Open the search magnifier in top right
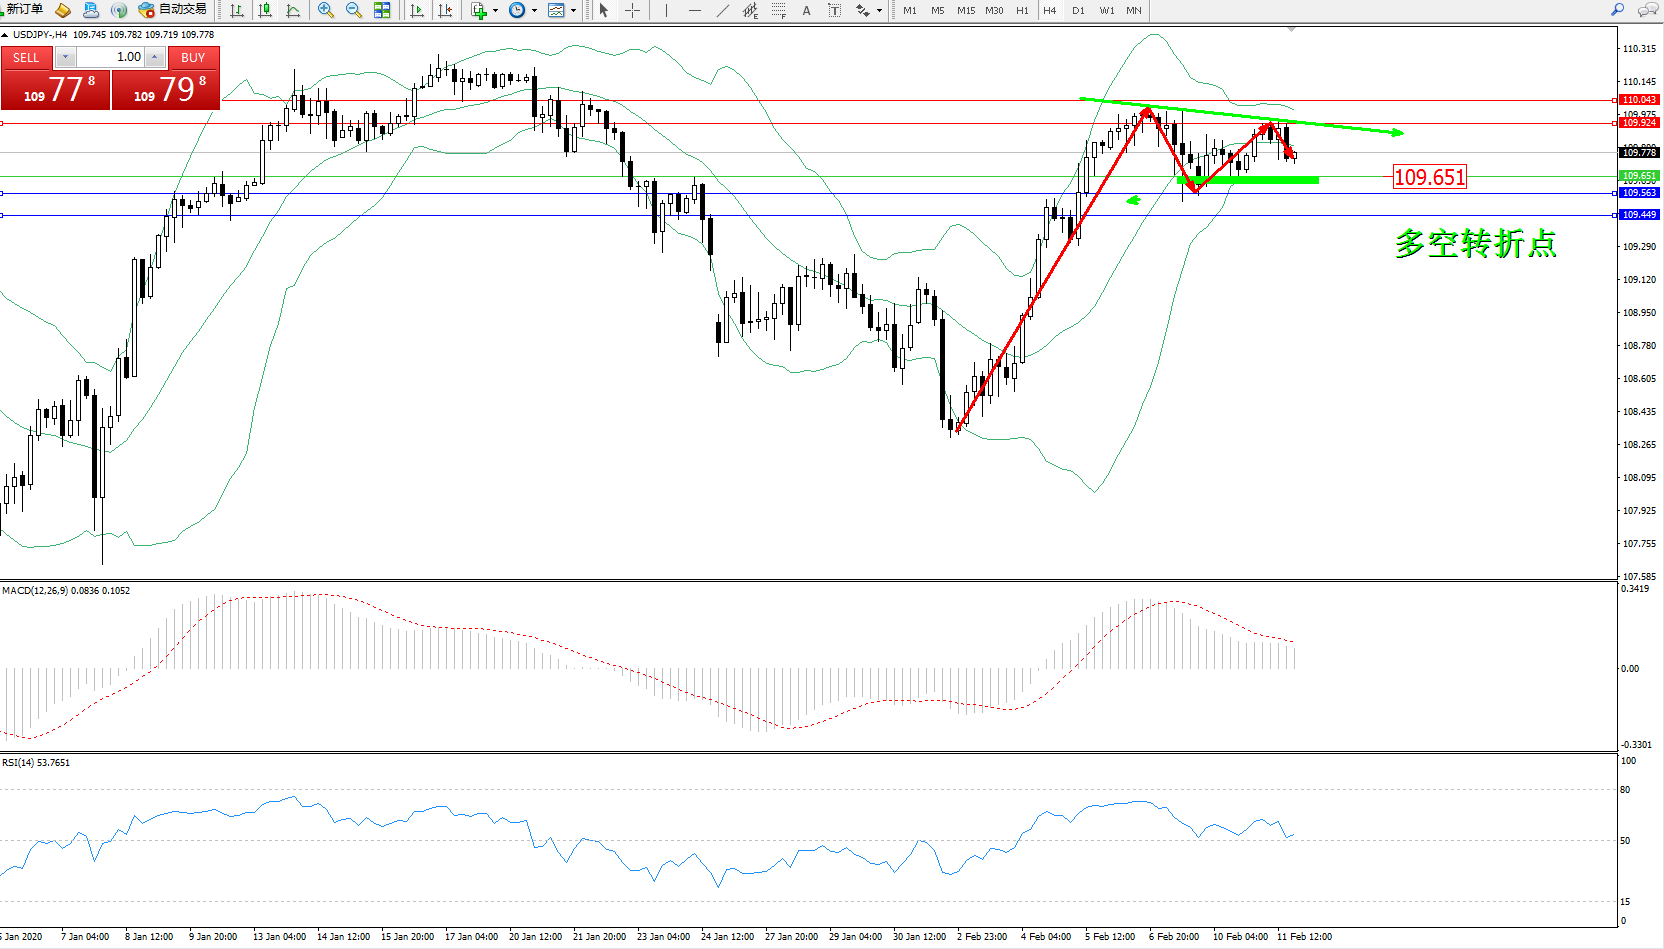The width and height of the screenshot is (1664, 949). point(1617,10)
